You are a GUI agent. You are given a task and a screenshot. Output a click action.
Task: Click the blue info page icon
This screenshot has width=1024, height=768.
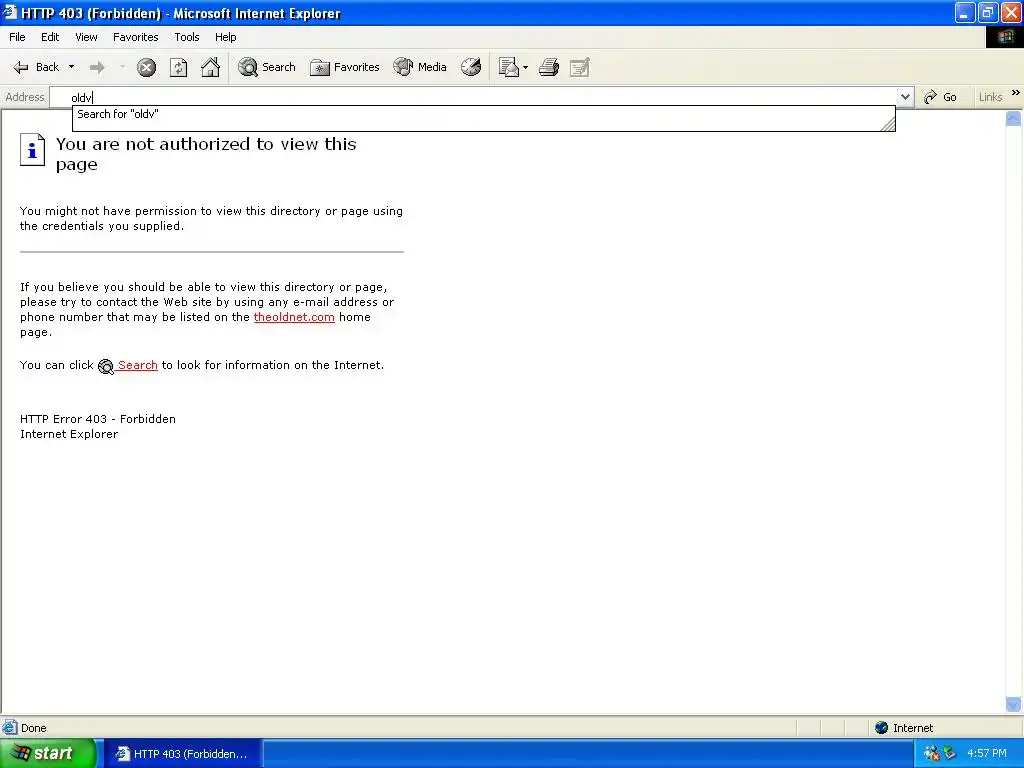click(32, 150)
